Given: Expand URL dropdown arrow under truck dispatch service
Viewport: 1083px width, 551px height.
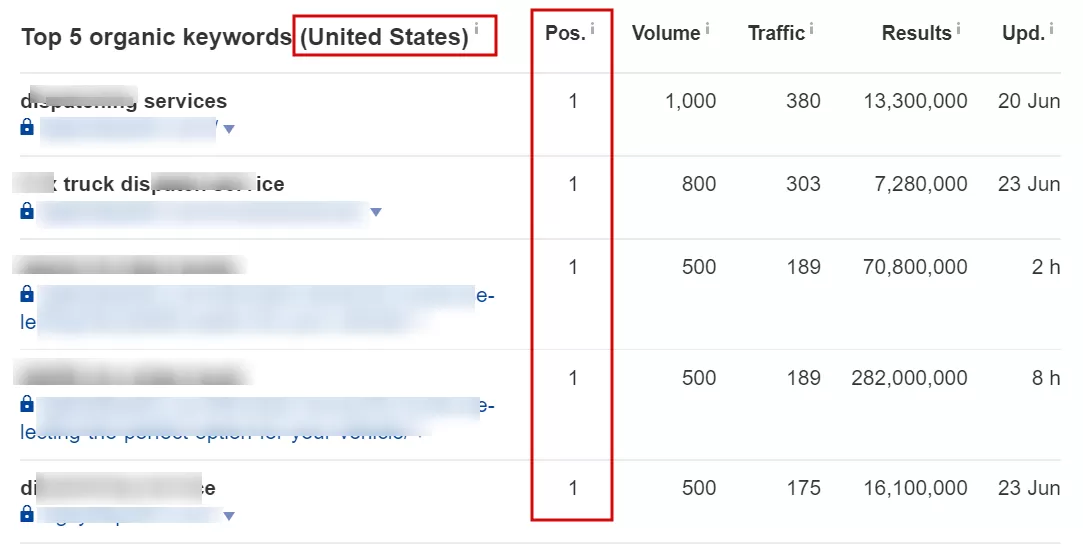Looking at the screenshot, I should pos(376,212).
